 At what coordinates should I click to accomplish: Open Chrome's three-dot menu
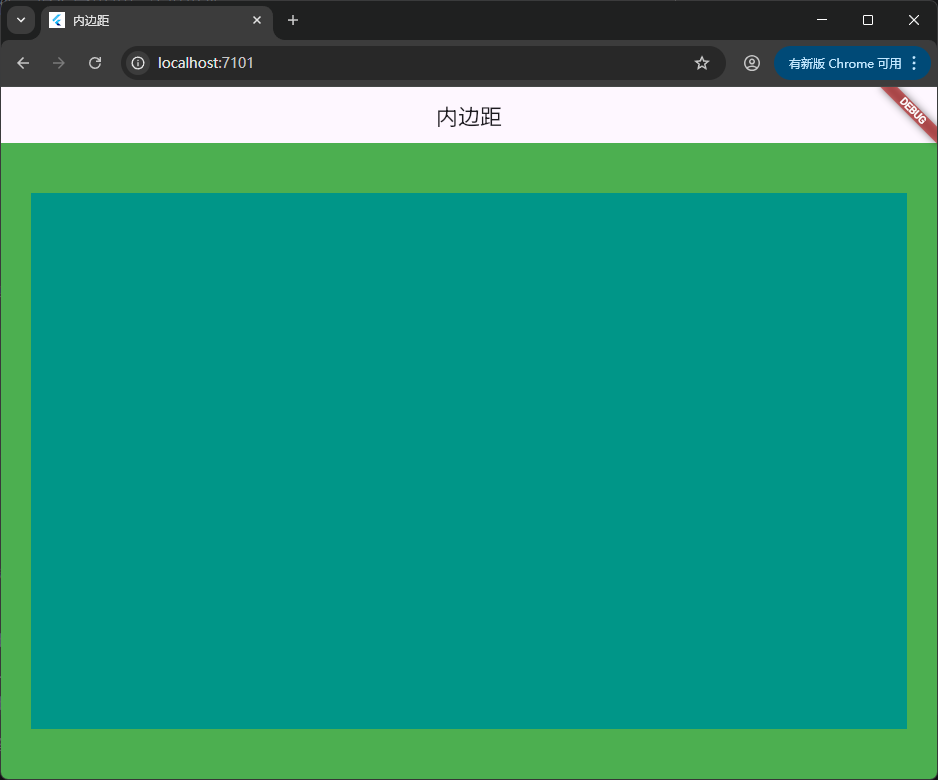(x=914, y=63)
